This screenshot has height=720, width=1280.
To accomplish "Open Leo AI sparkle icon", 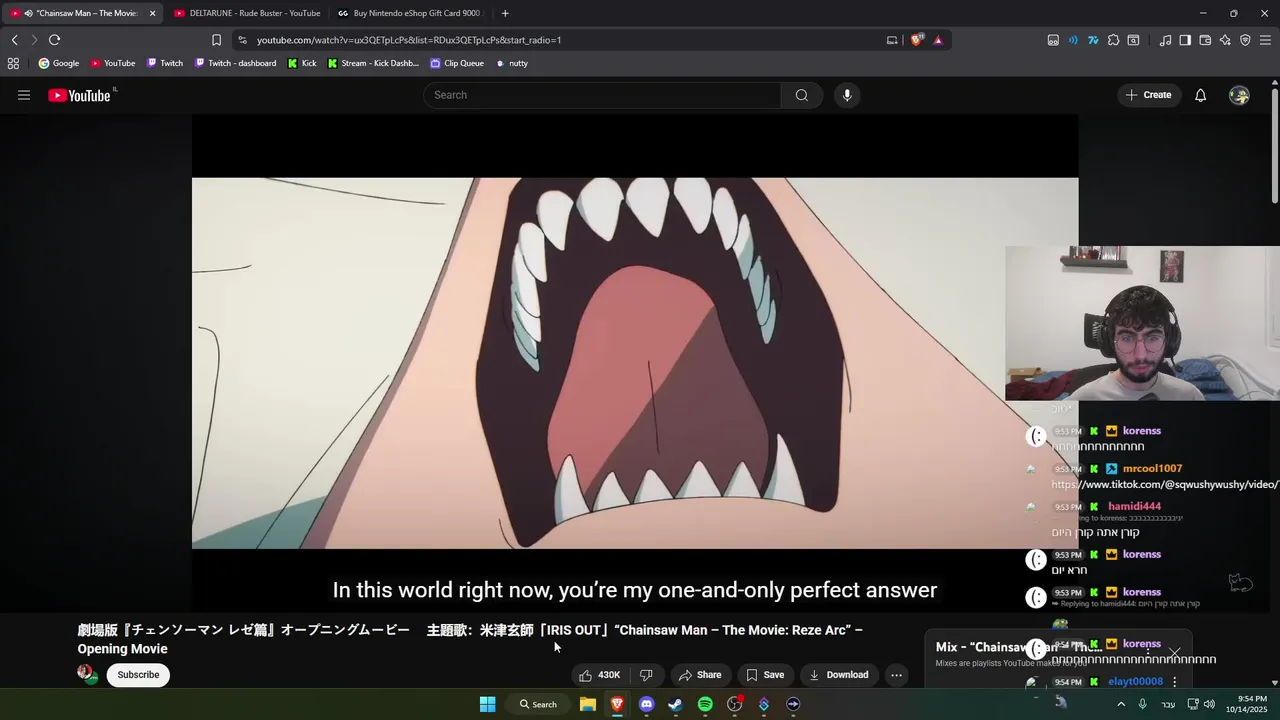I will (1225, 40).
